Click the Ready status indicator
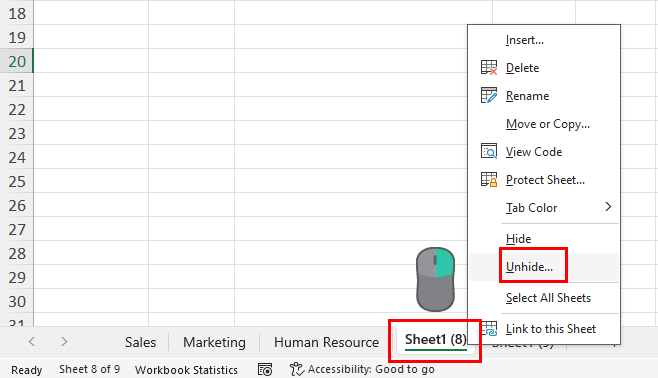This screenshot has height=378, width=658. coord(26,370)
